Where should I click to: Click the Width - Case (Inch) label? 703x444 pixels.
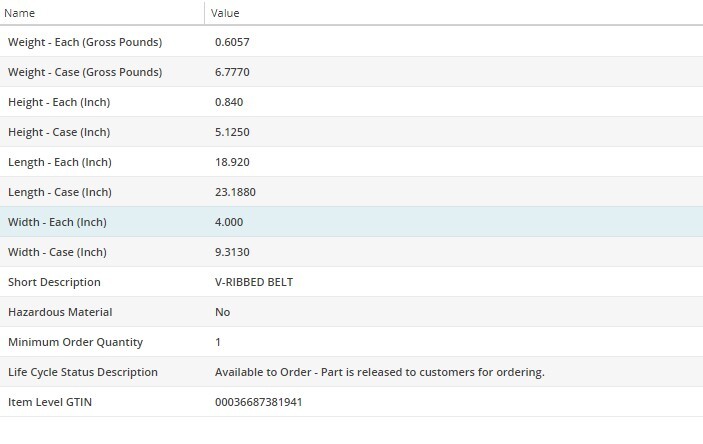[57, 252]
